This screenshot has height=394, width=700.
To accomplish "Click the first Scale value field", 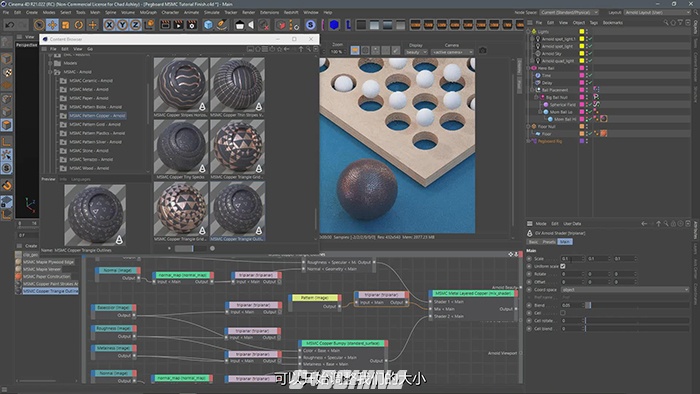I will [x=572, y=258].
